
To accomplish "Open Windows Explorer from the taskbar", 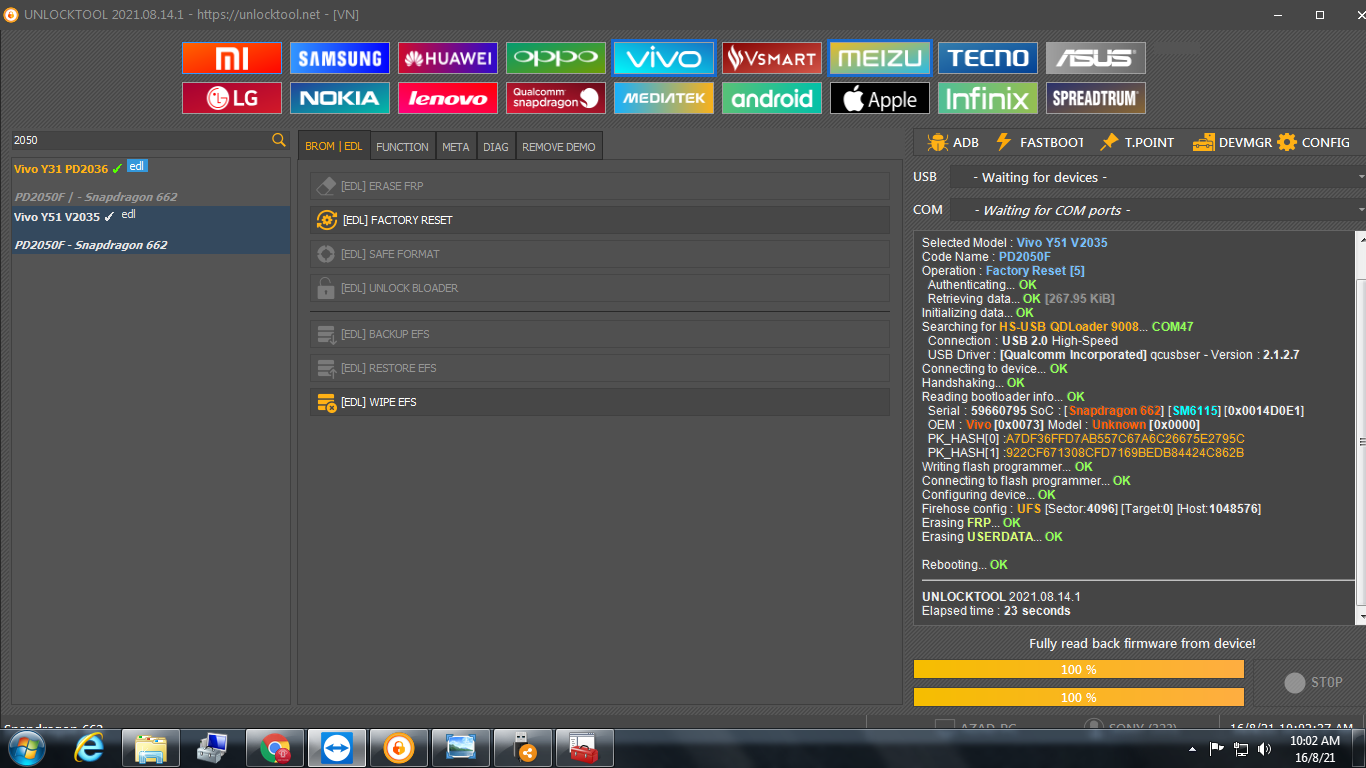I will pos(151,748).
